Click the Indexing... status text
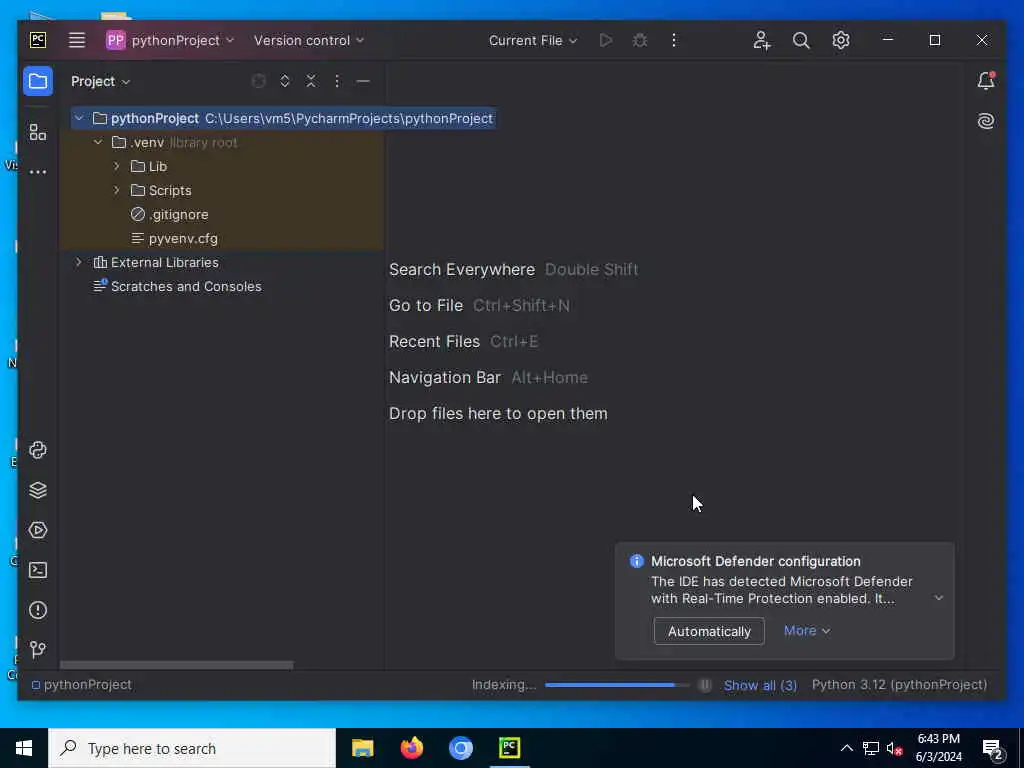The width and height of the screenshot is (1024, 768). 504,685
